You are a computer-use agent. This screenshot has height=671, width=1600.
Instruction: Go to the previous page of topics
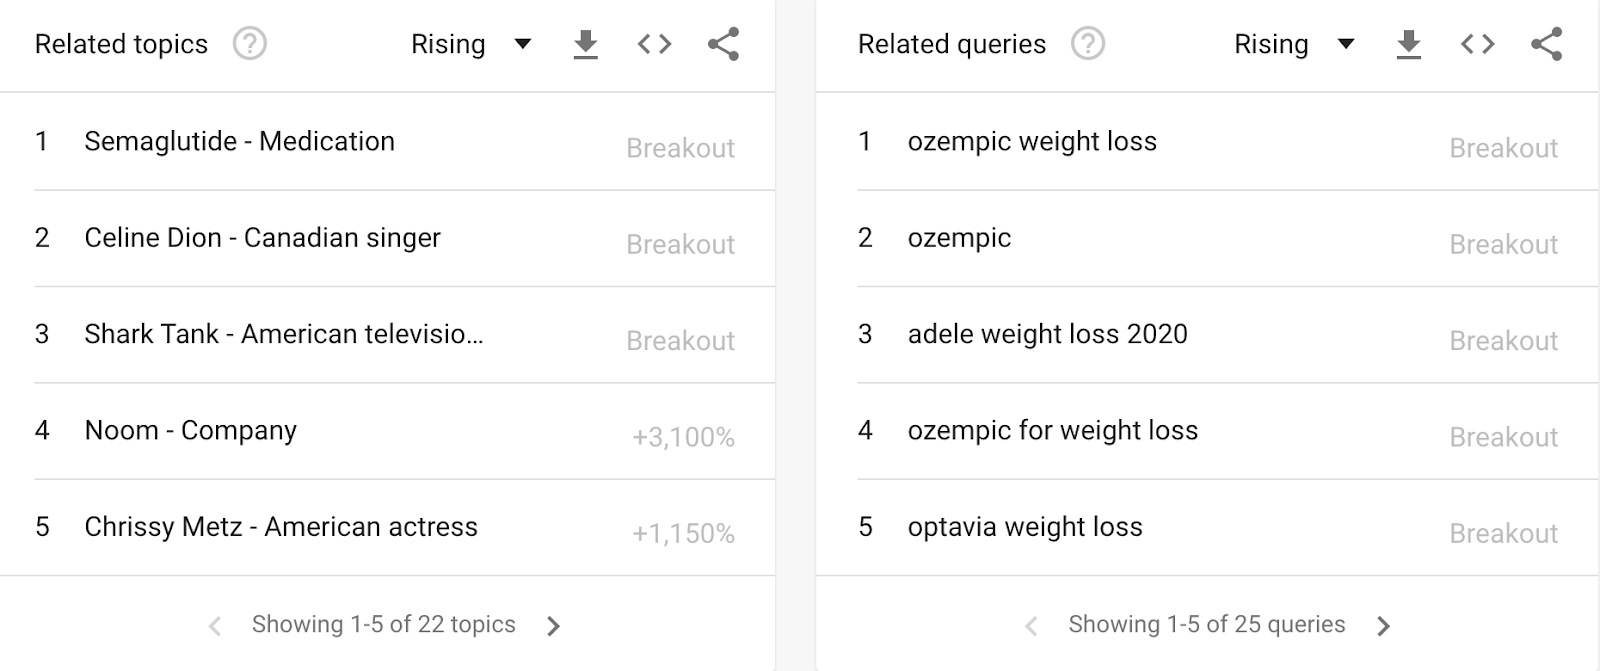(214, 626)
